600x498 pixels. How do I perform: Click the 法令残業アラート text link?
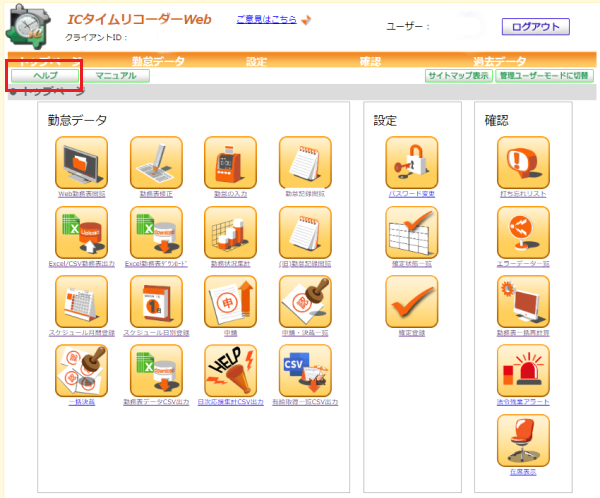point(523,402)
